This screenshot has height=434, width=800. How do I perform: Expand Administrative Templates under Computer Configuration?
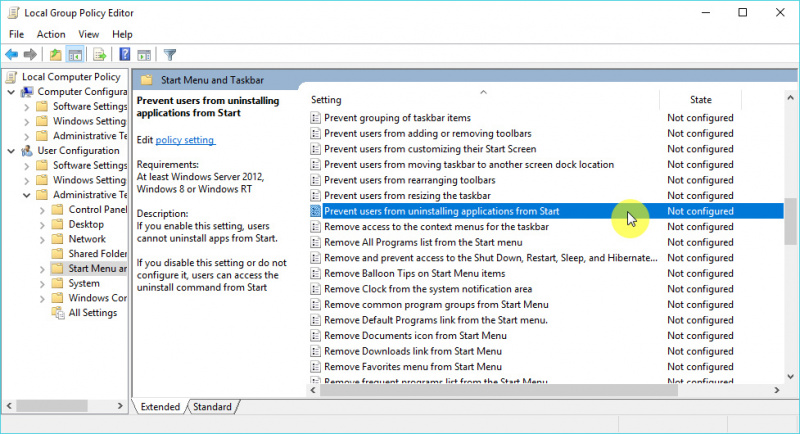coord(27,137)
